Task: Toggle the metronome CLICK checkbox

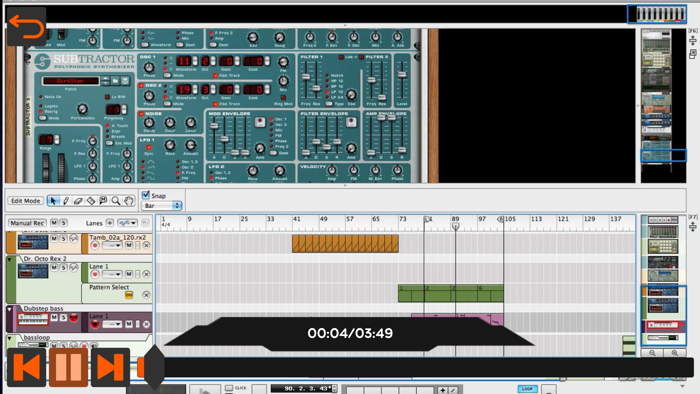Action: click(229, 388)
